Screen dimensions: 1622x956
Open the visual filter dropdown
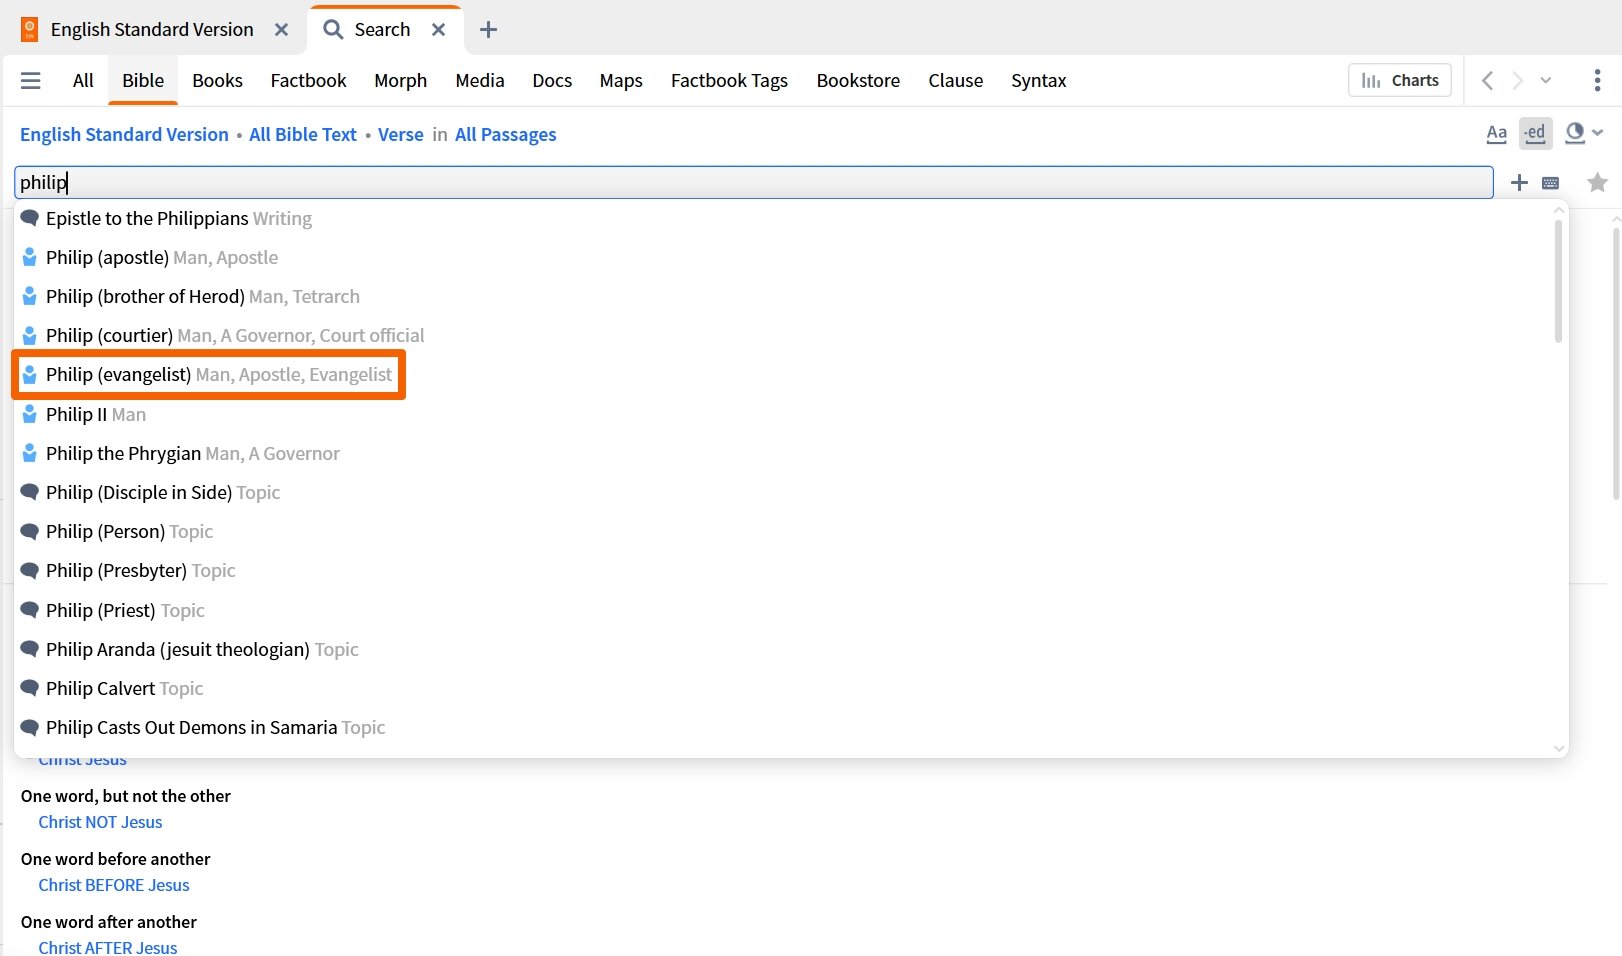(1584, 133)
